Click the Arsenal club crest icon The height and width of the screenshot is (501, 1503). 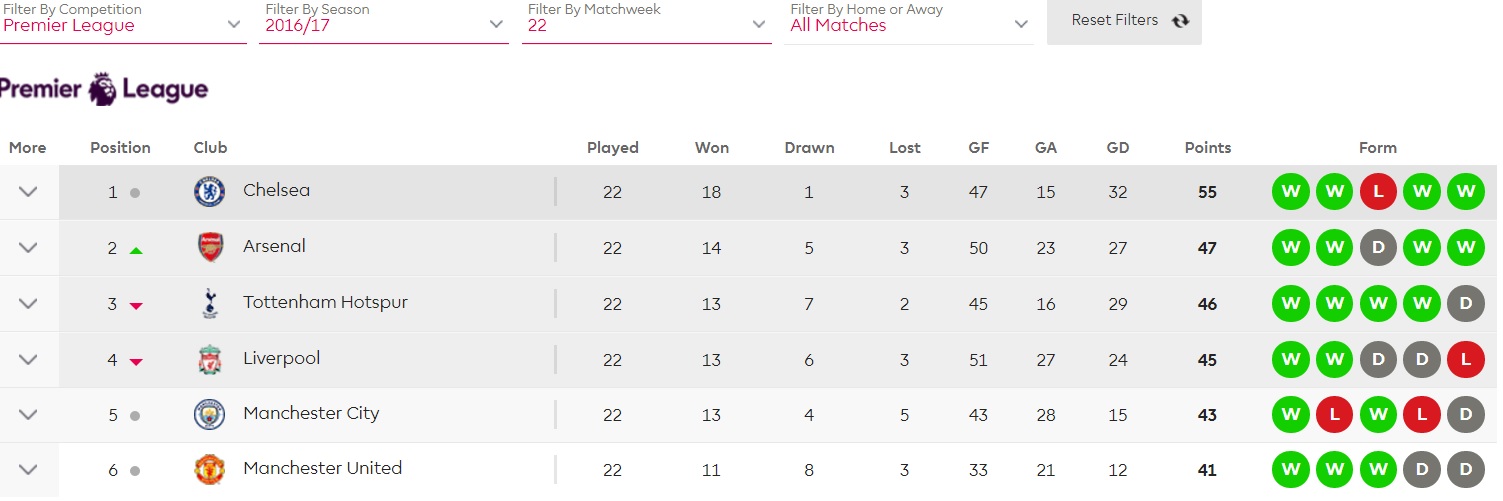pyautogui.click(x=210, y=247)
